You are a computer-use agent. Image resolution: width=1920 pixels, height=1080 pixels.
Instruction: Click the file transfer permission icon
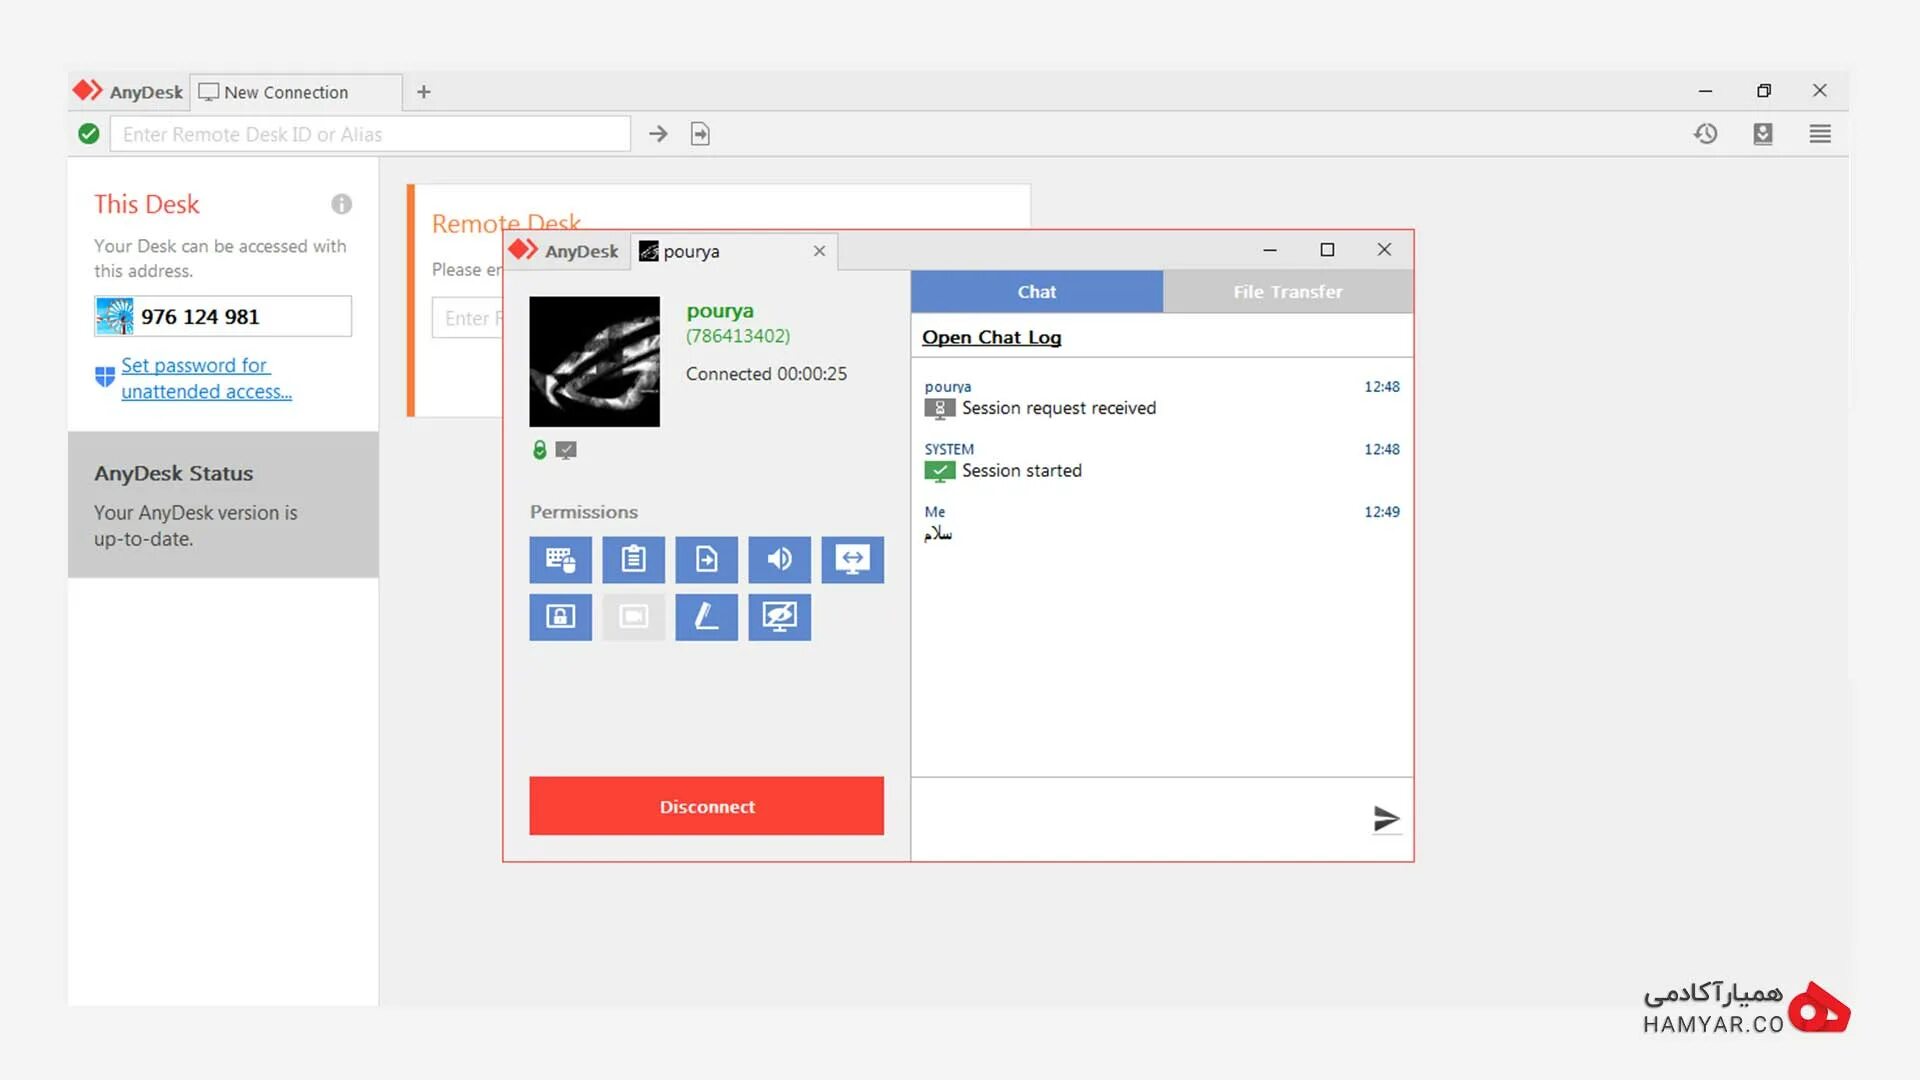(707, 558)
